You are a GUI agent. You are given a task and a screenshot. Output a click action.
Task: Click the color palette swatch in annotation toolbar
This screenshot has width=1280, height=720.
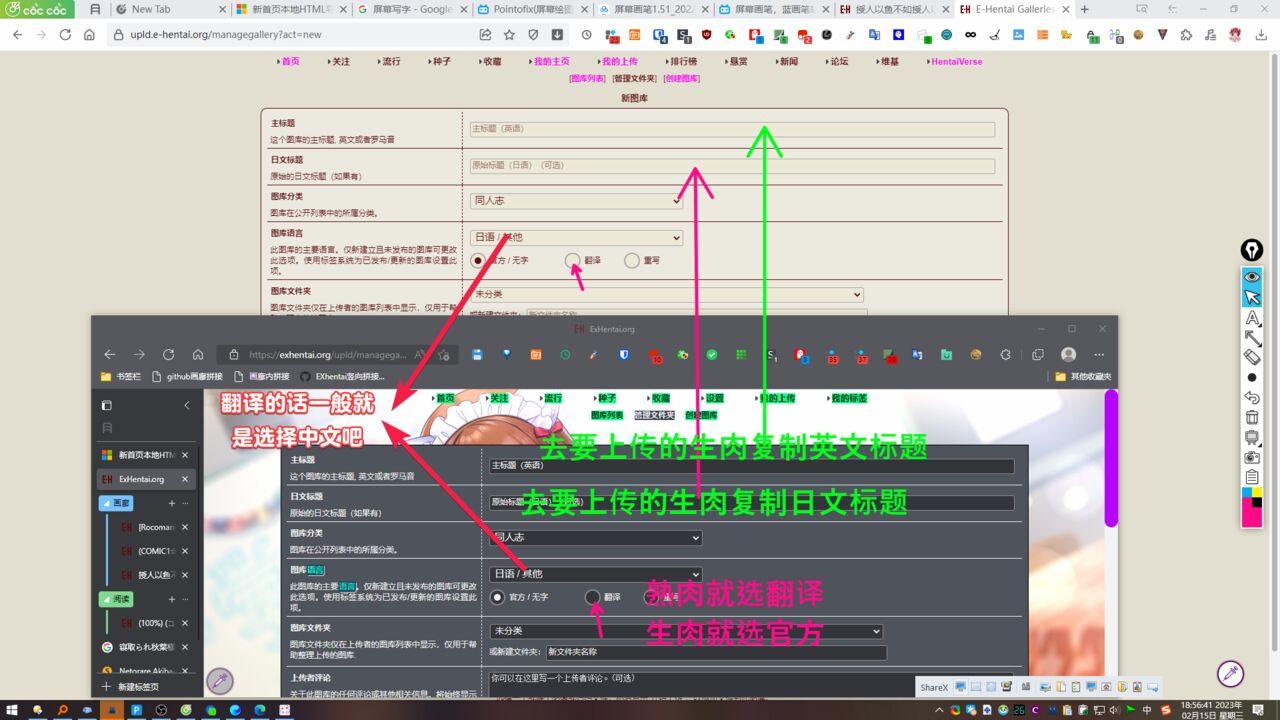click(x=1252, y=506)
